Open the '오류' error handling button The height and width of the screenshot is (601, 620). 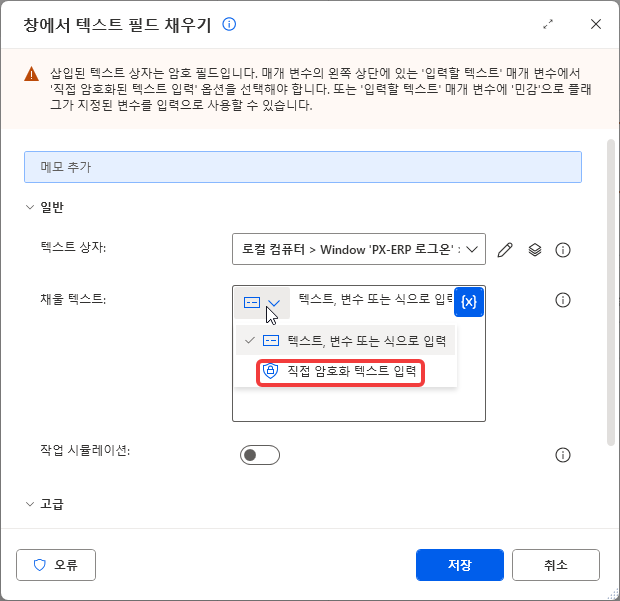click(56, 565)
